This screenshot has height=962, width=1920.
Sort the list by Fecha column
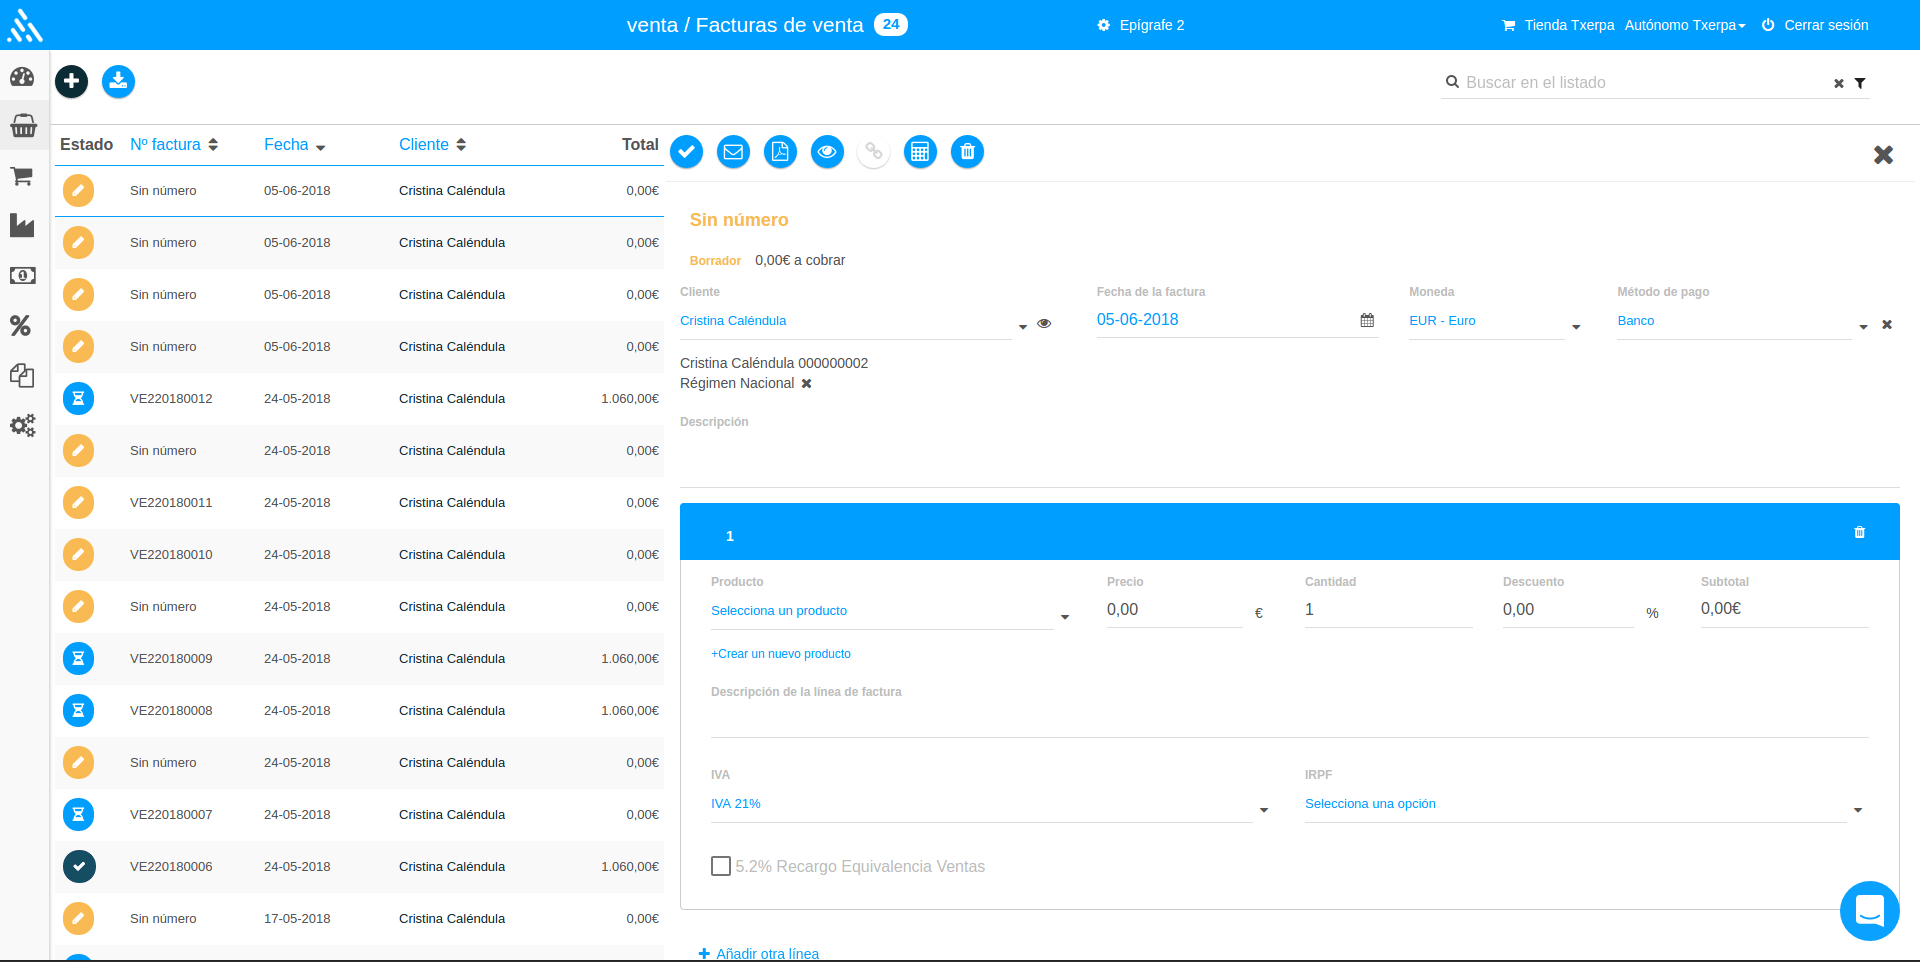coord(295,145)
